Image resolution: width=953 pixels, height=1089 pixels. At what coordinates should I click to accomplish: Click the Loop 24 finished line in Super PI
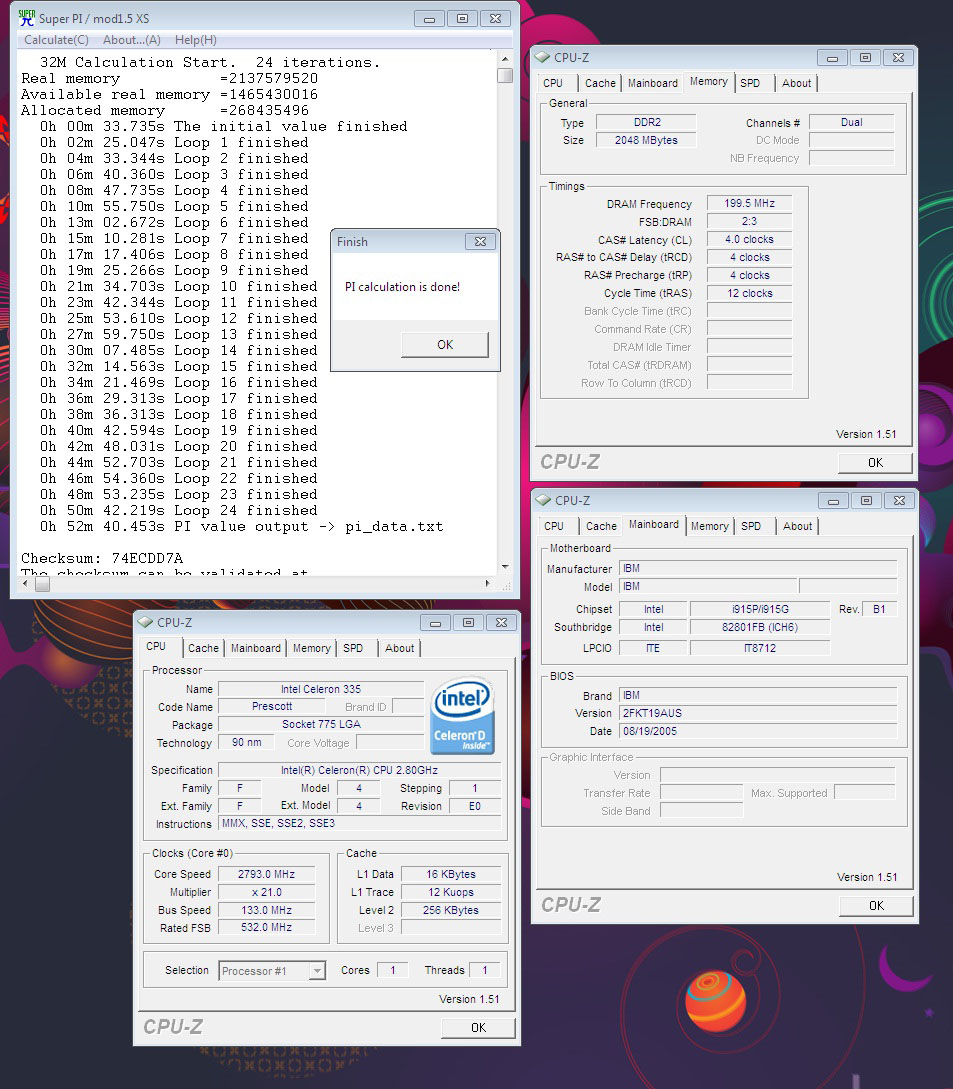(x=179, y=510)
